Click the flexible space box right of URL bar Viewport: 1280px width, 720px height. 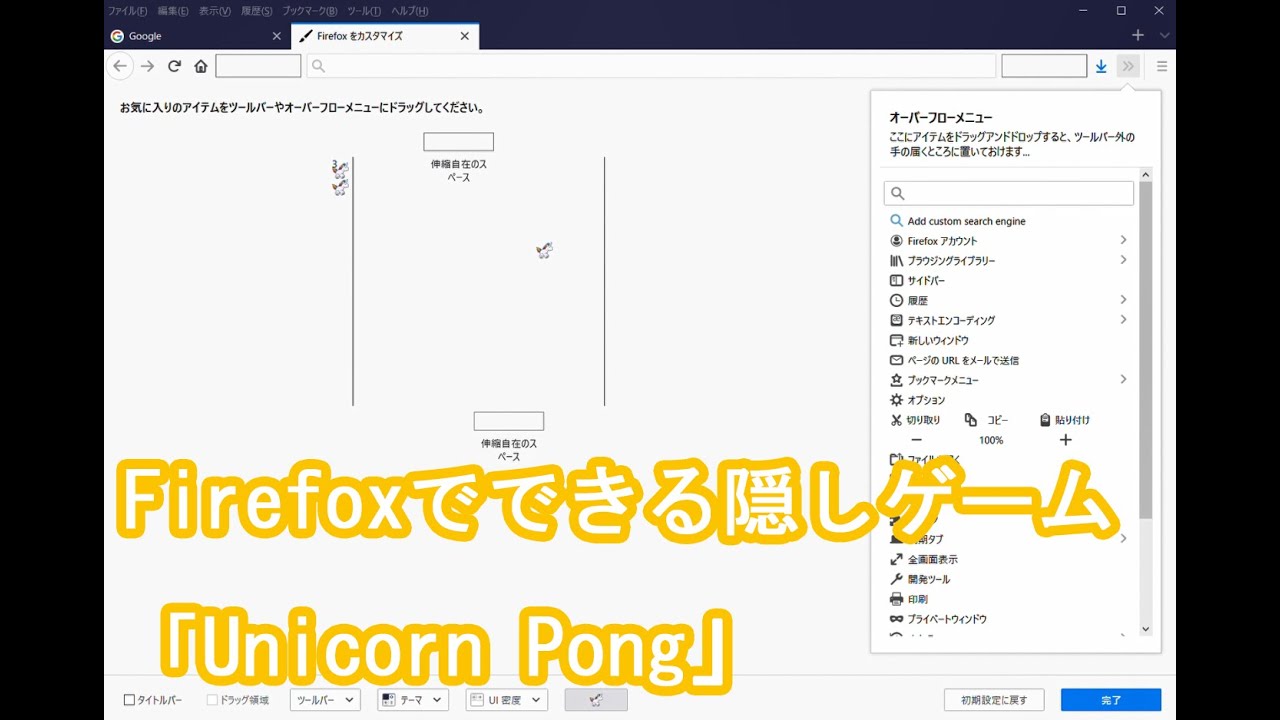[x=1044, y=66]
